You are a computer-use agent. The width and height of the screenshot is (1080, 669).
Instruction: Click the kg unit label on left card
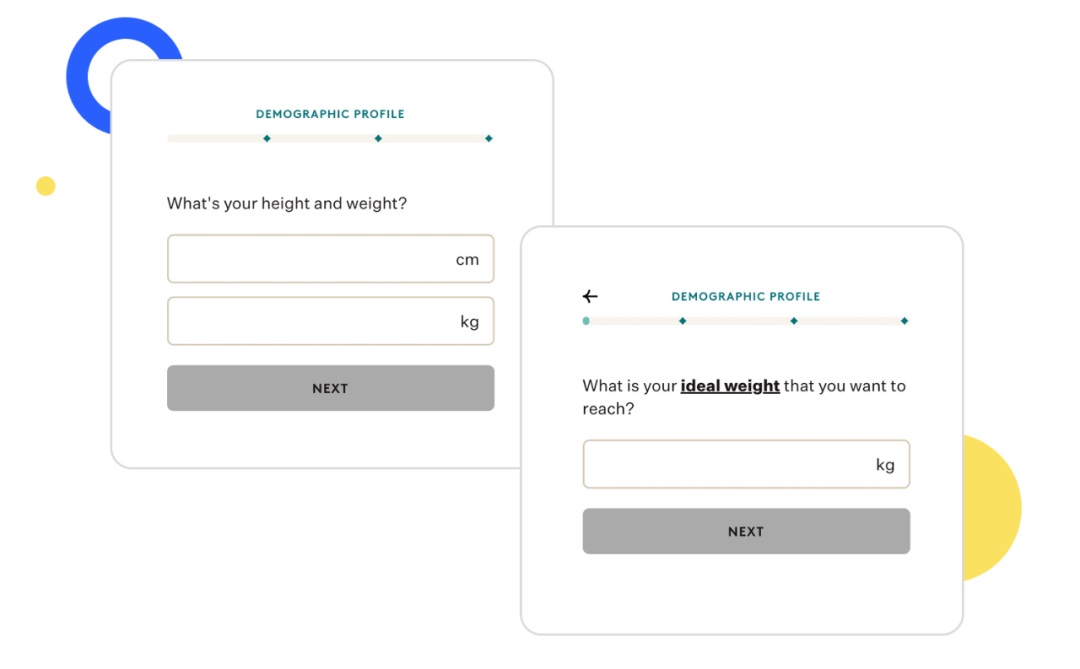point(470,322)
